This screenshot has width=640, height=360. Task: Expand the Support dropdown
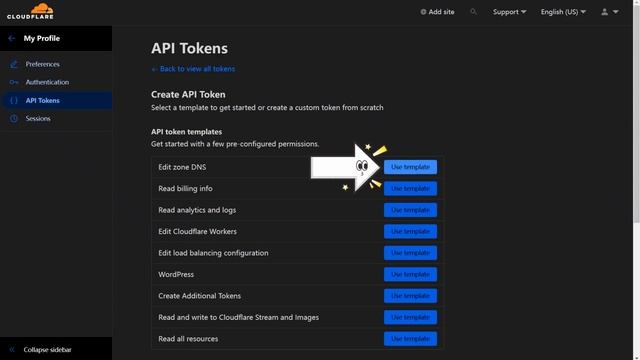(x=509, y=12)
